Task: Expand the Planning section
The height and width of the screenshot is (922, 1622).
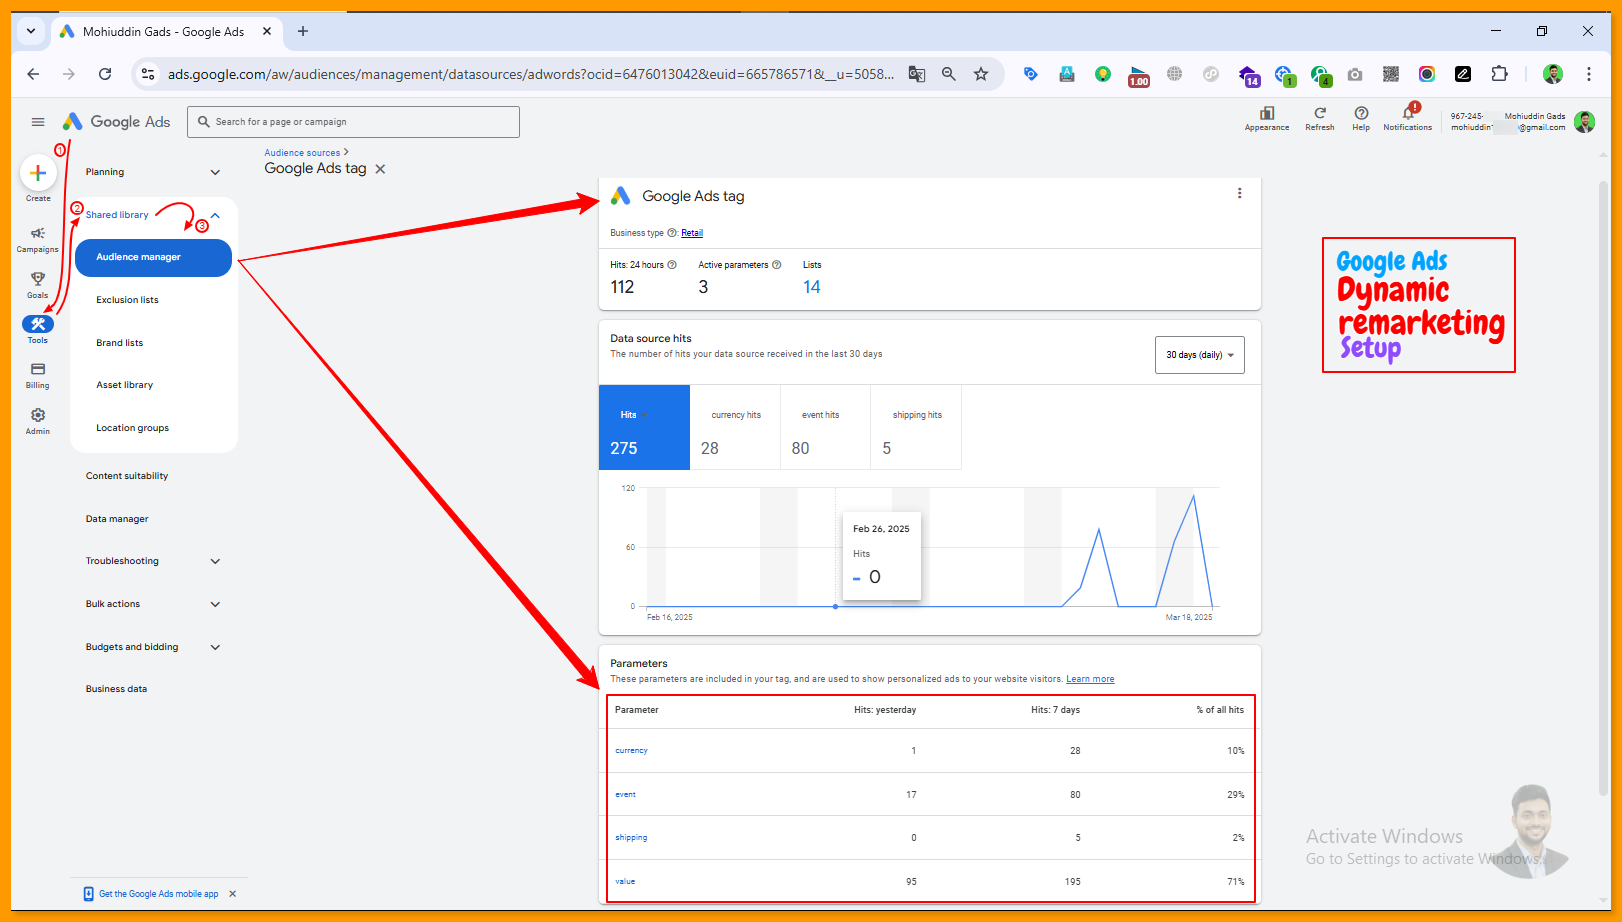Action: 215,172
